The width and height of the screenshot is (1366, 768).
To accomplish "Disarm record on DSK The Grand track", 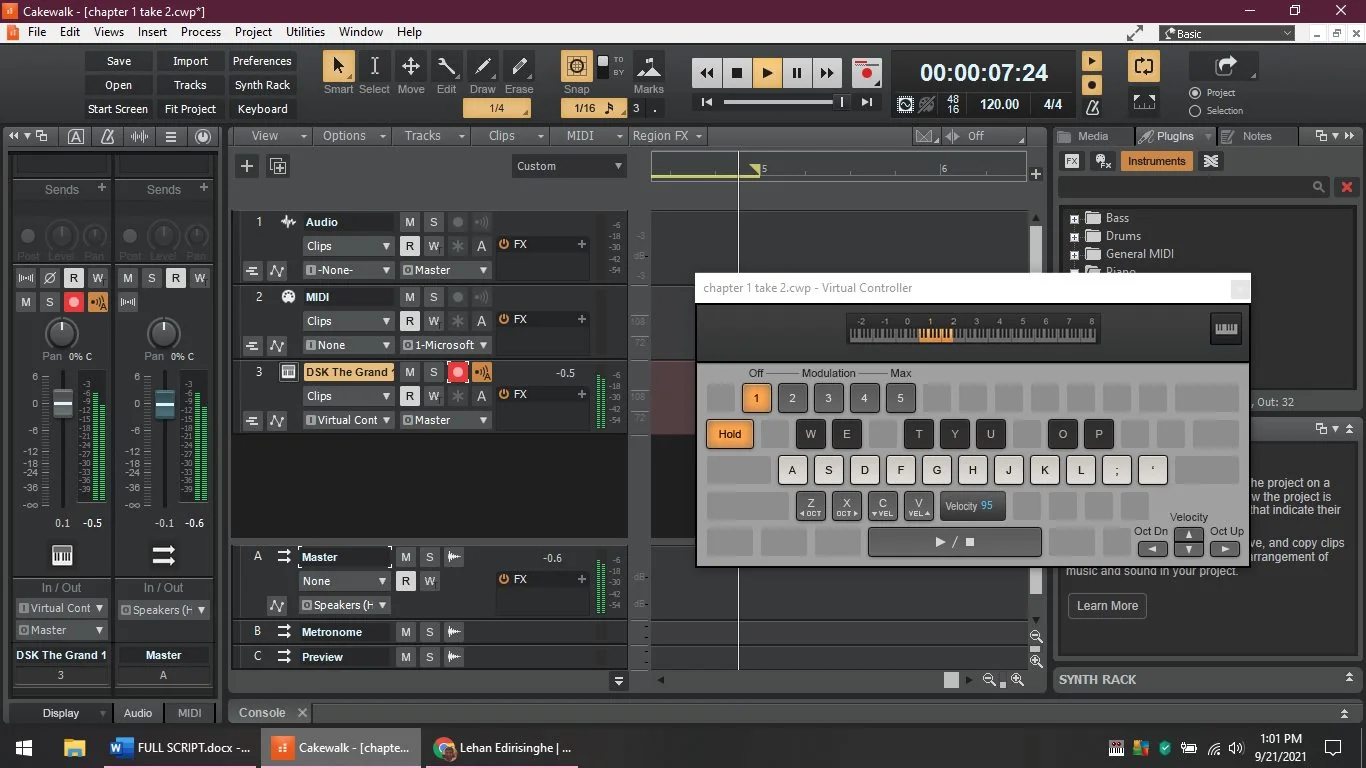I will click(x=458, y=372).
